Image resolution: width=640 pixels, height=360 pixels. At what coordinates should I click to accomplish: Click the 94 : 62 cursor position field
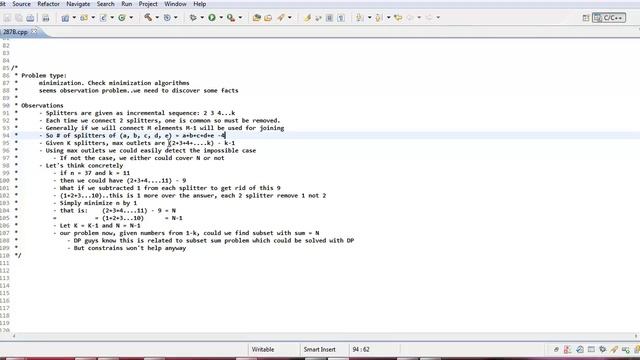pyautogui.click(x=361, y=349)
